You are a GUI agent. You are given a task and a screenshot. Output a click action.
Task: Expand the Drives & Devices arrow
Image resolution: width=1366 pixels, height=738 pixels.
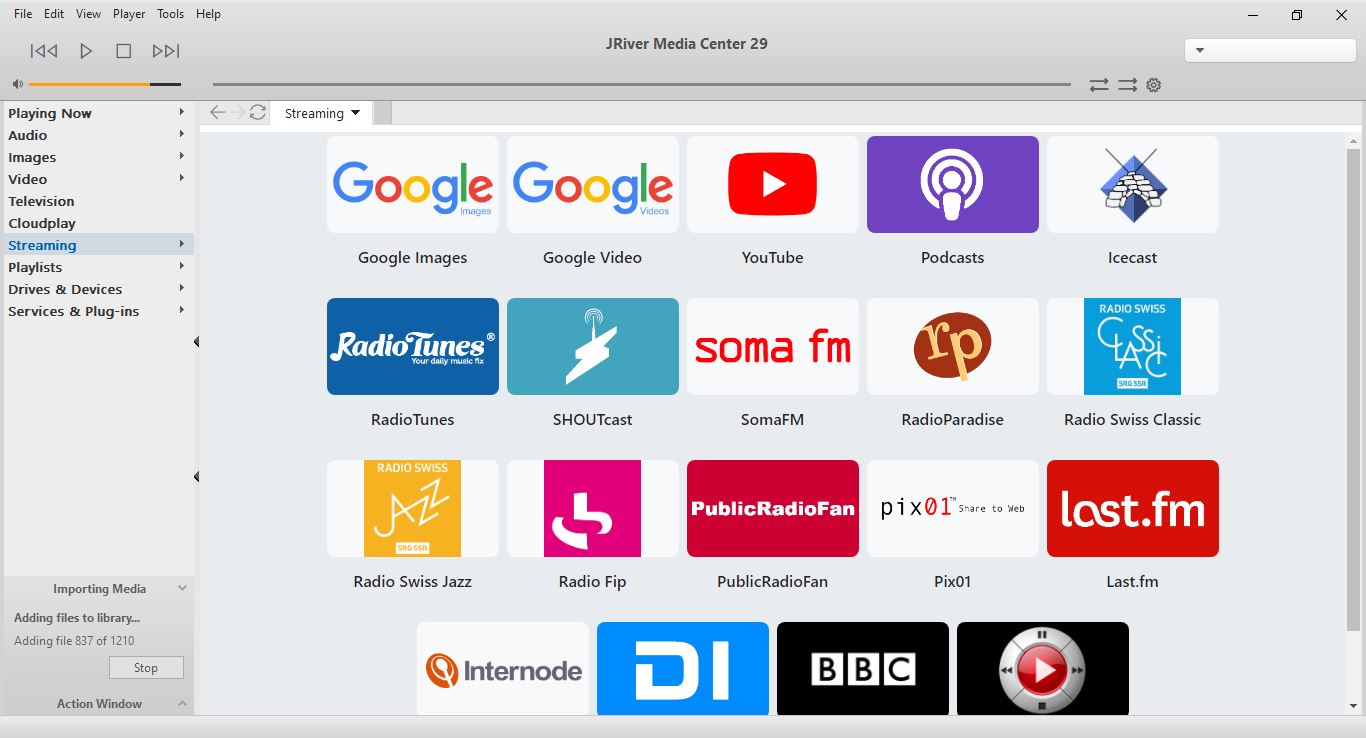point(182,288)
